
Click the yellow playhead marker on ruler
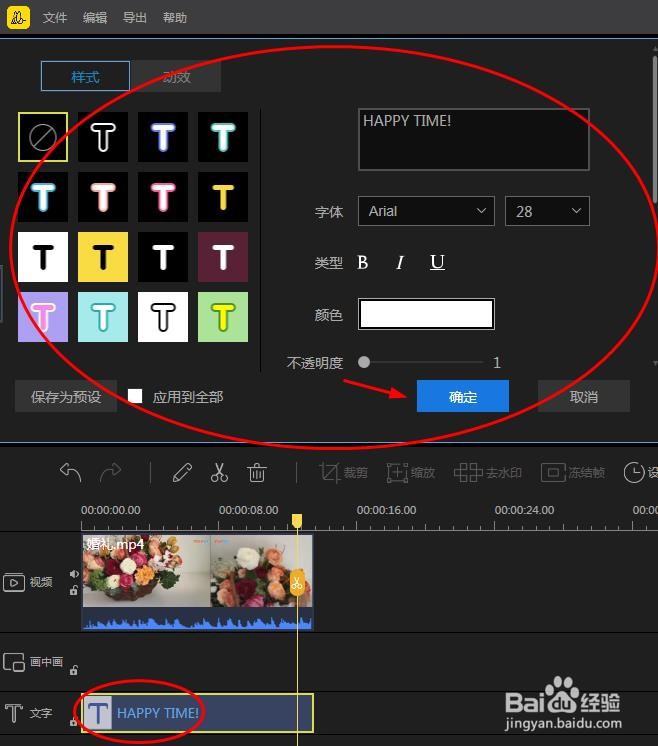(297, 520)
